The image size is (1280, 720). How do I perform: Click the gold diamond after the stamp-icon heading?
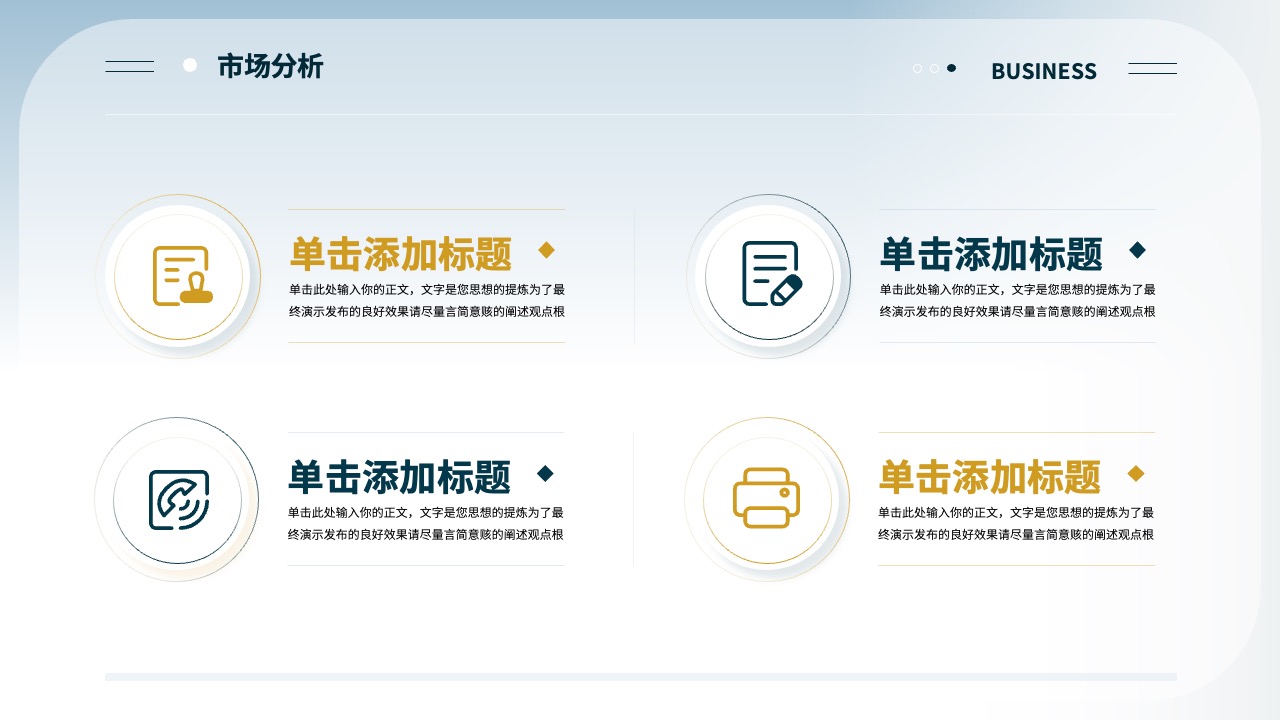pyautogui.click(x=546, y=250)
